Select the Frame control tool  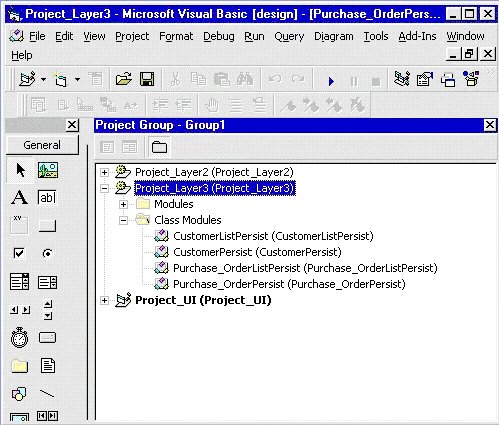point(19,225)
